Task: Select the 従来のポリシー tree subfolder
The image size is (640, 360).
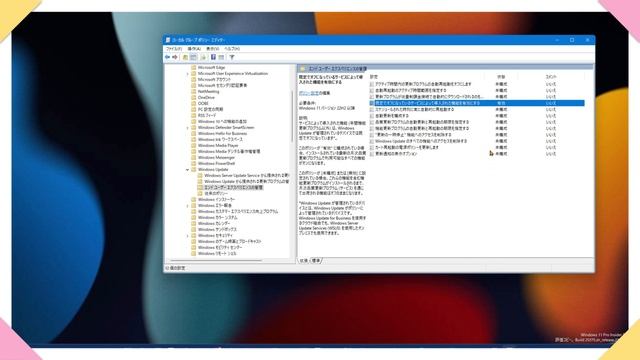Action: click(x=216, y=193)
